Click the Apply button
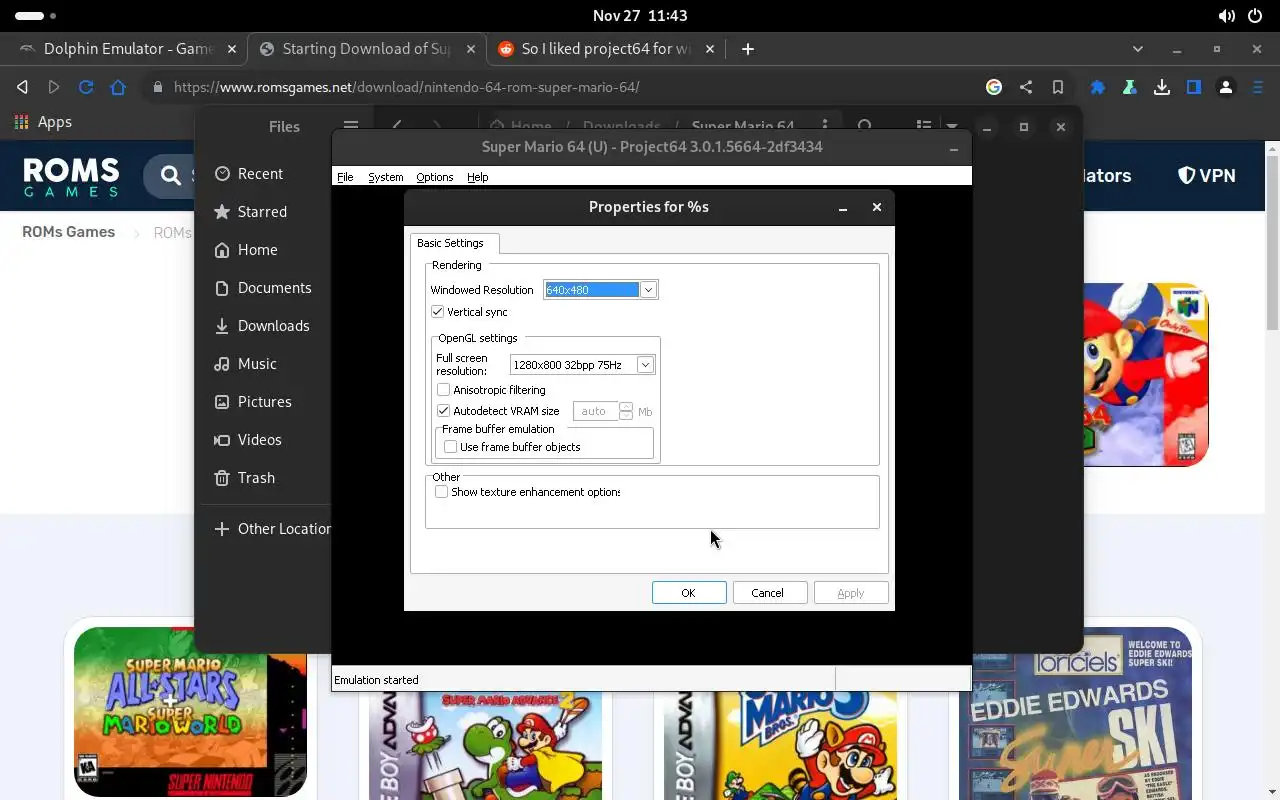This screenshot has width=1280, height=800. [851, 593]
